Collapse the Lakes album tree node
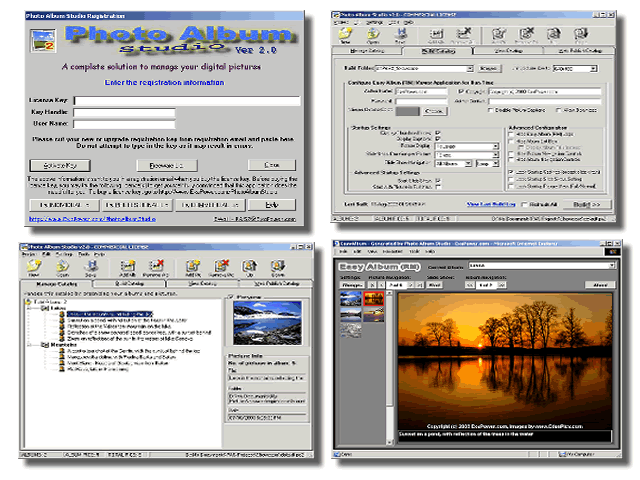The height and width of the screenshot is (480, 640). coord(30,308)
